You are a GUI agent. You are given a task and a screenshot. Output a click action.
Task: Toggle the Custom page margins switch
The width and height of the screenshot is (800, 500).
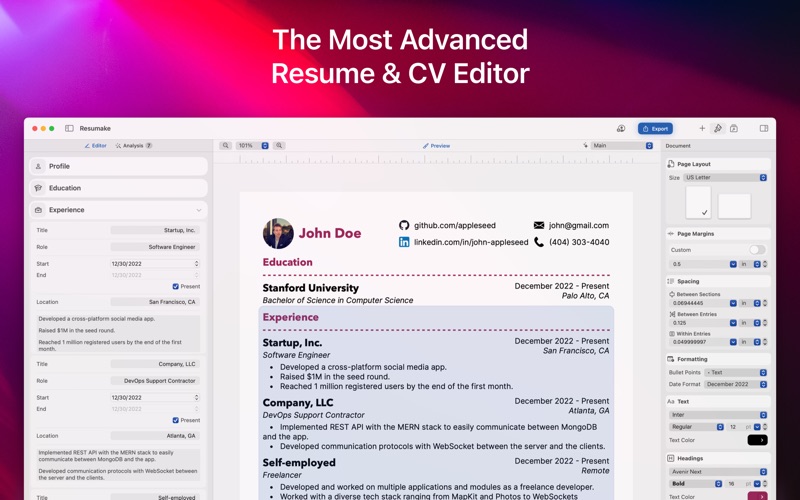point(757,250)
